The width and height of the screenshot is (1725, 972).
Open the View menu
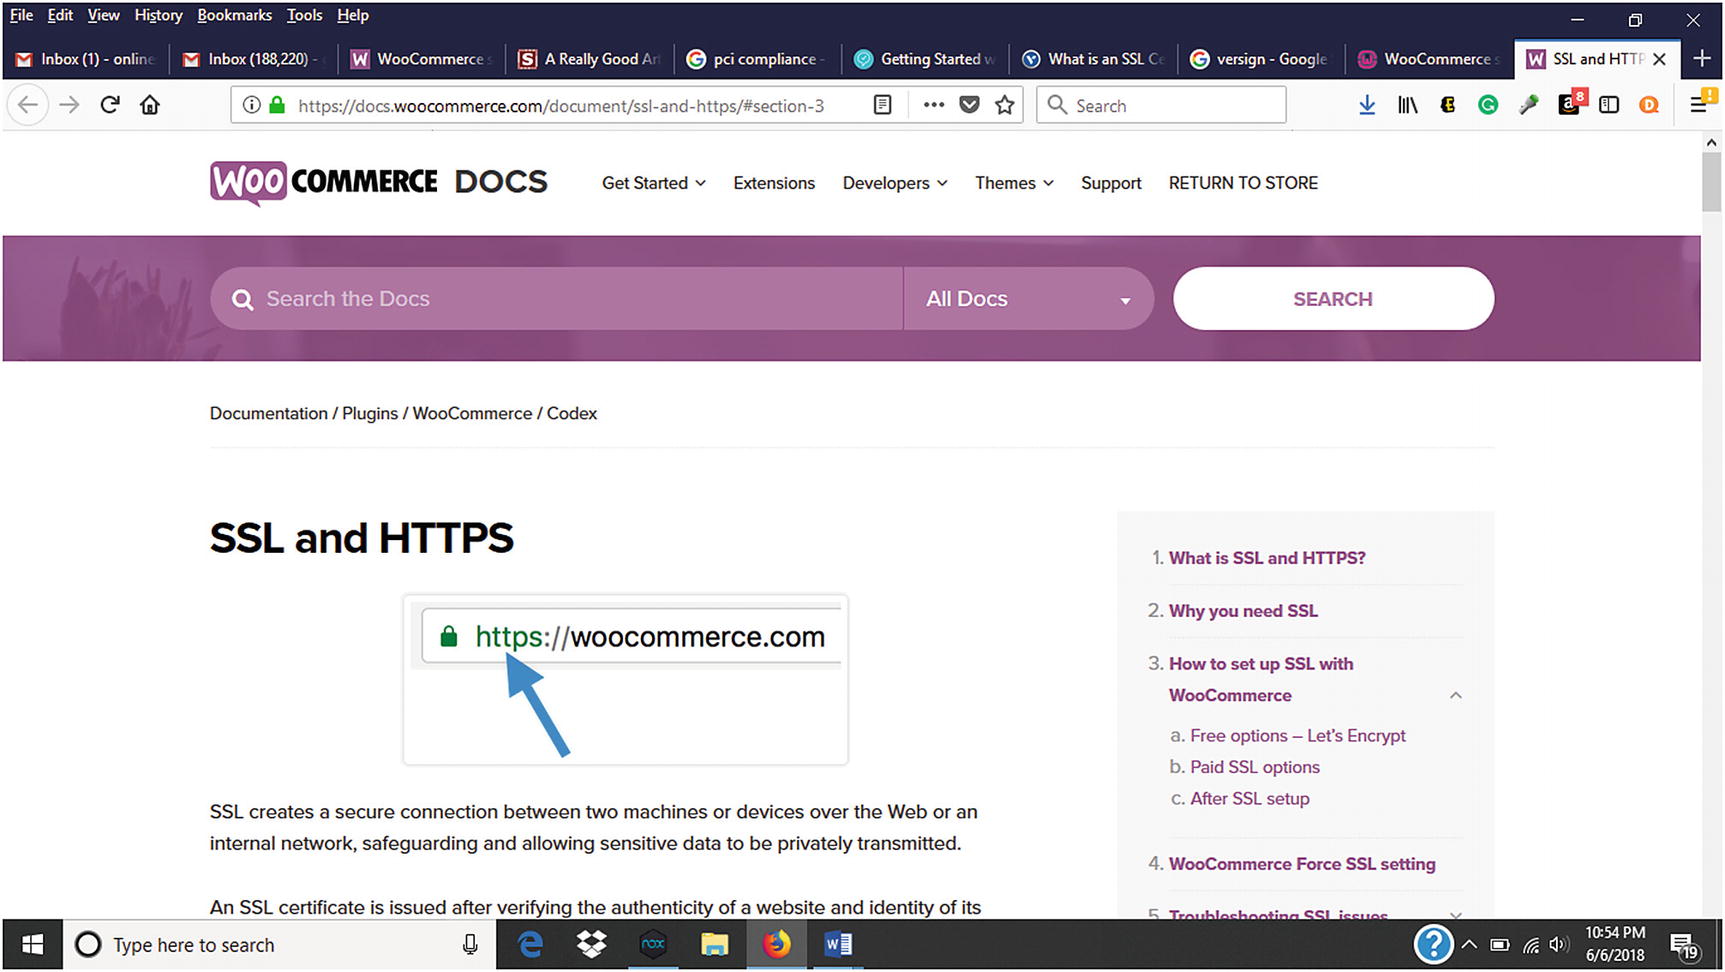[103, 15]
